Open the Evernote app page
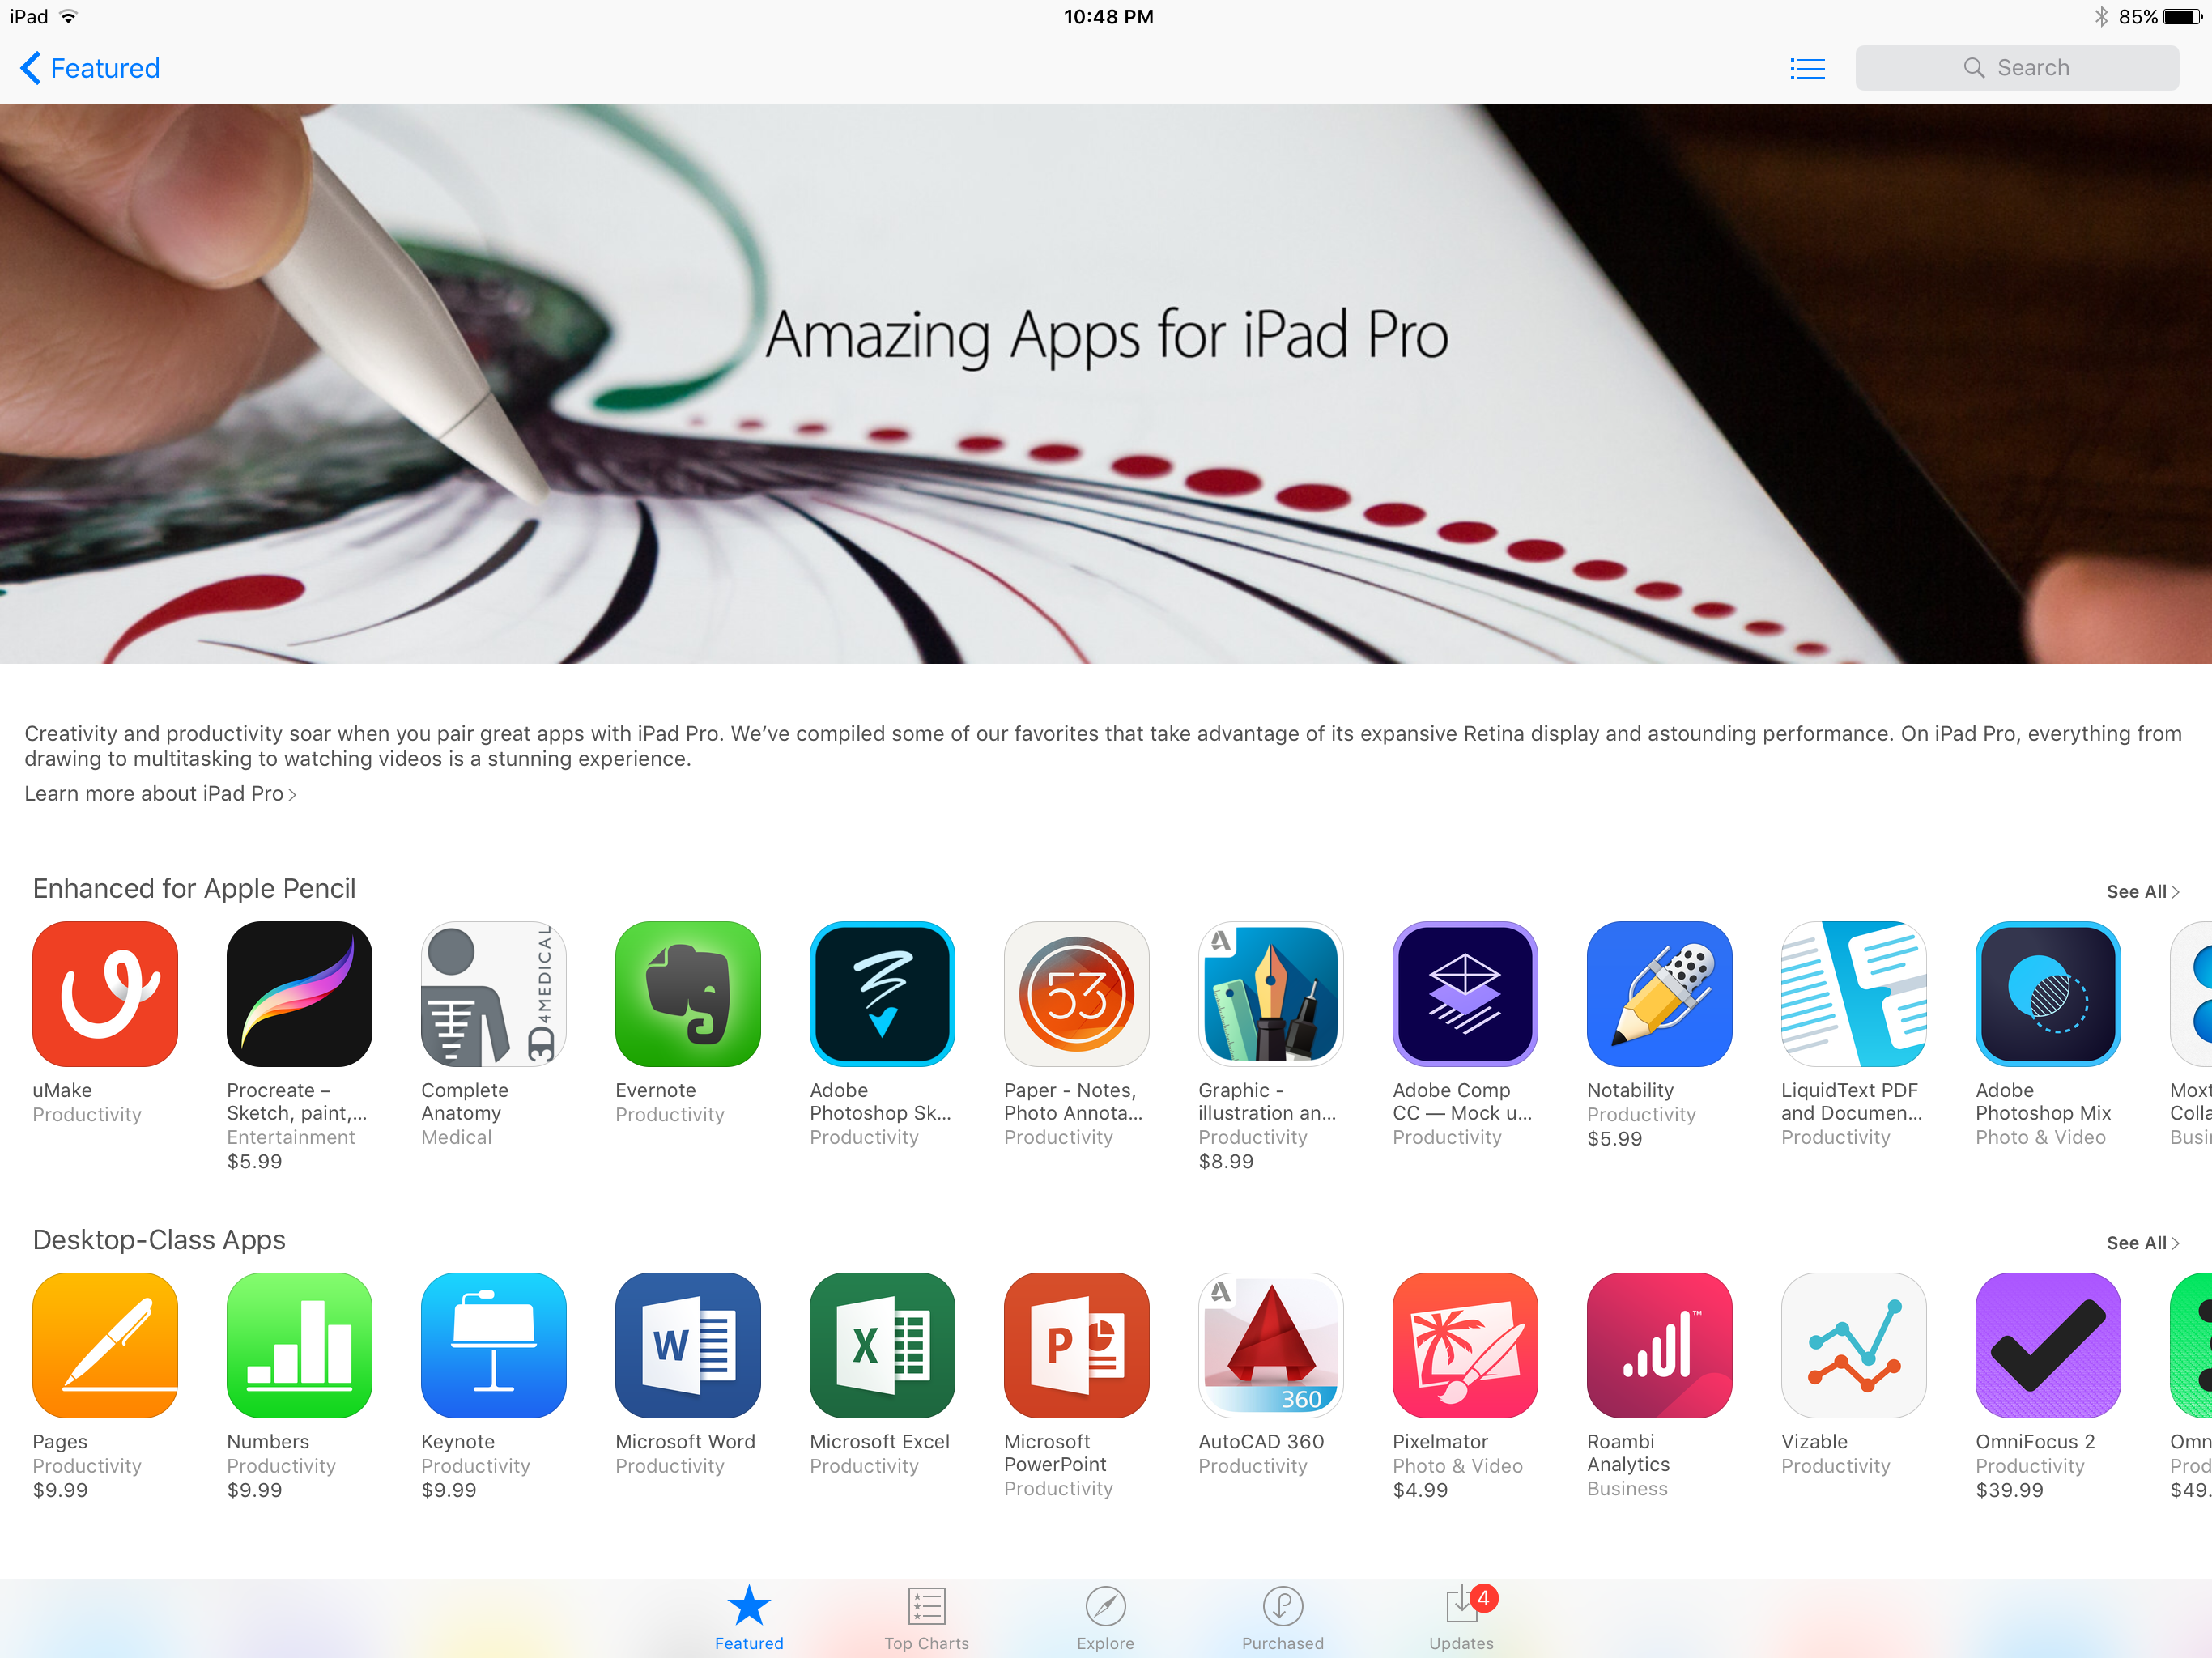The image size is (2212, 1658). coord(687,997)
